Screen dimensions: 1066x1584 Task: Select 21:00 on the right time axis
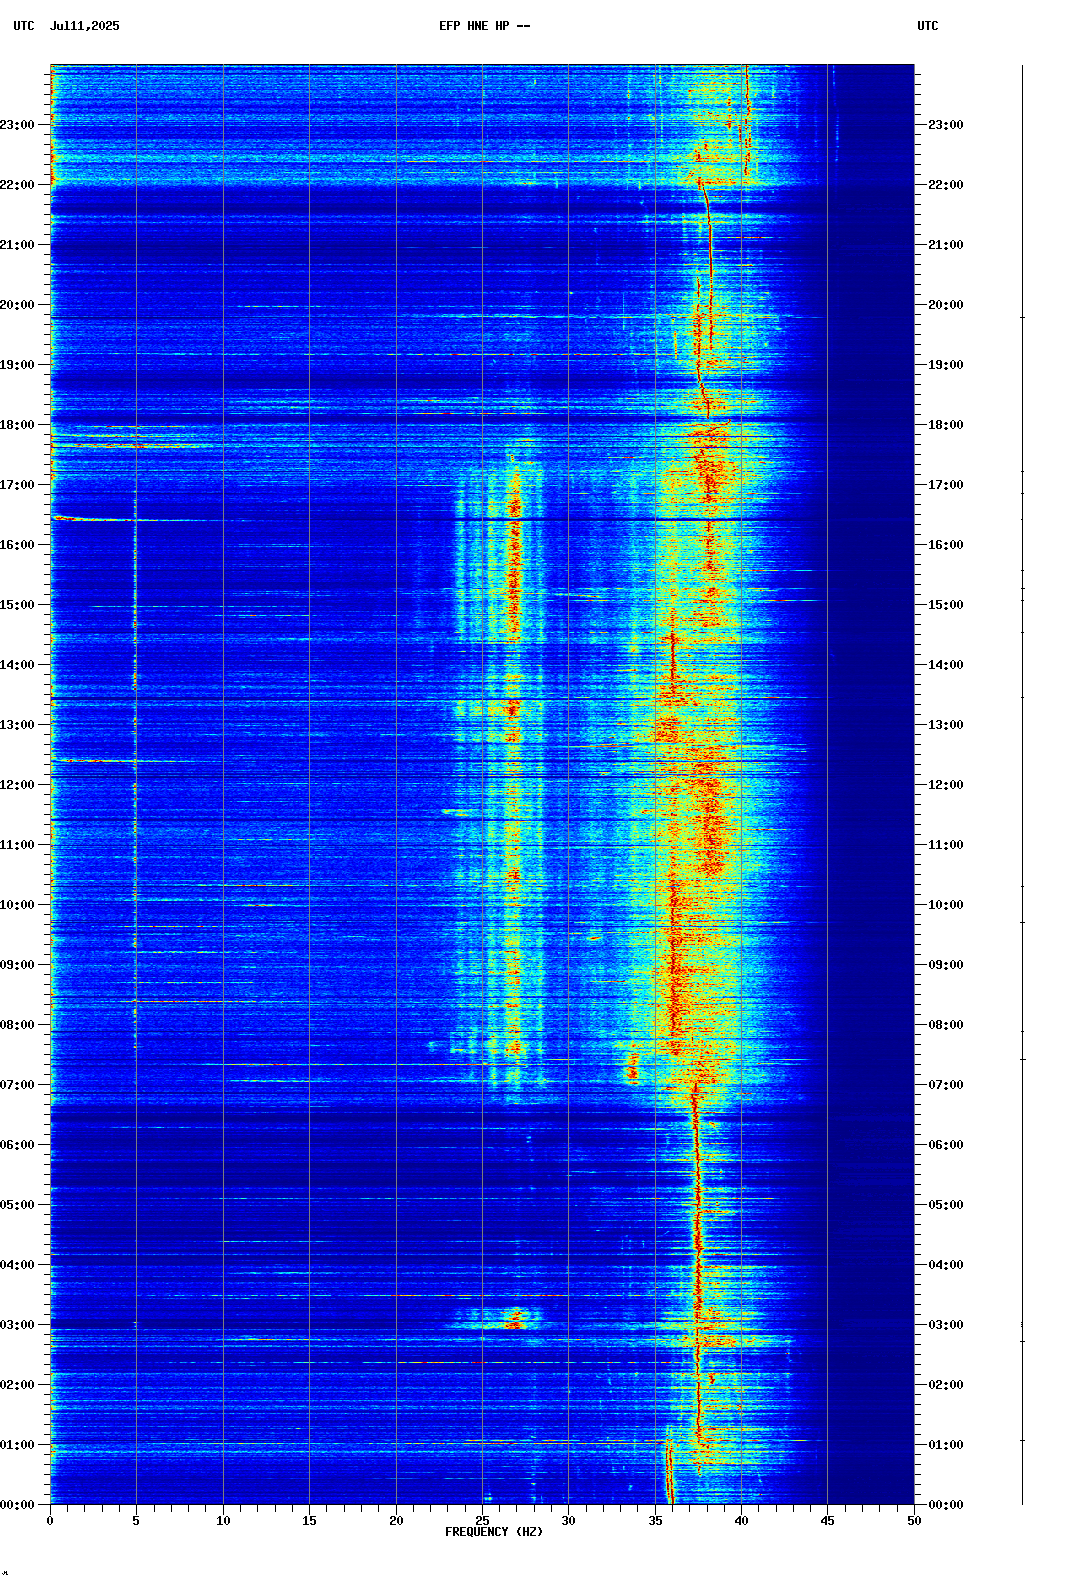[x=946, y=245]
